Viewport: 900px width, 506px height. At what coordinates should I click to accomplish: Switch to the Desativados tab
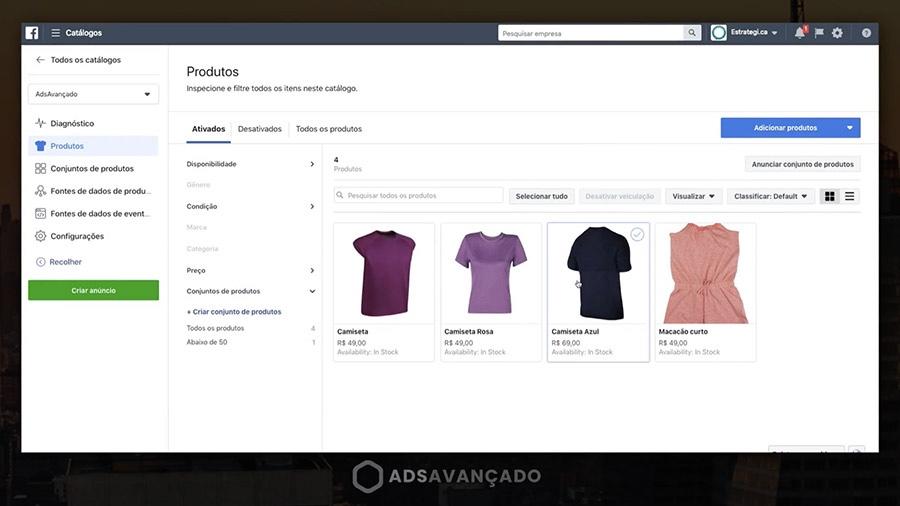[259, 129]
